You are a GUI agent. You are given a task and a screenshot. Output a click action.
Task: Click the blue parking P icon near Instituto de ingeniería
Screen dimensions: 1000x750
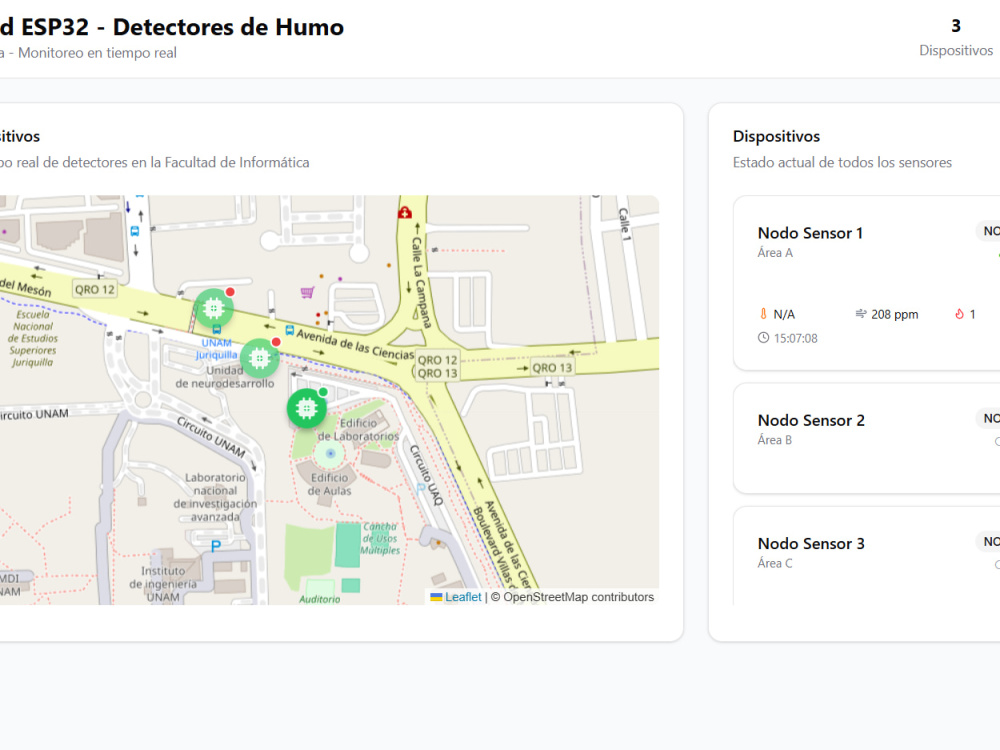pos(216,546)
